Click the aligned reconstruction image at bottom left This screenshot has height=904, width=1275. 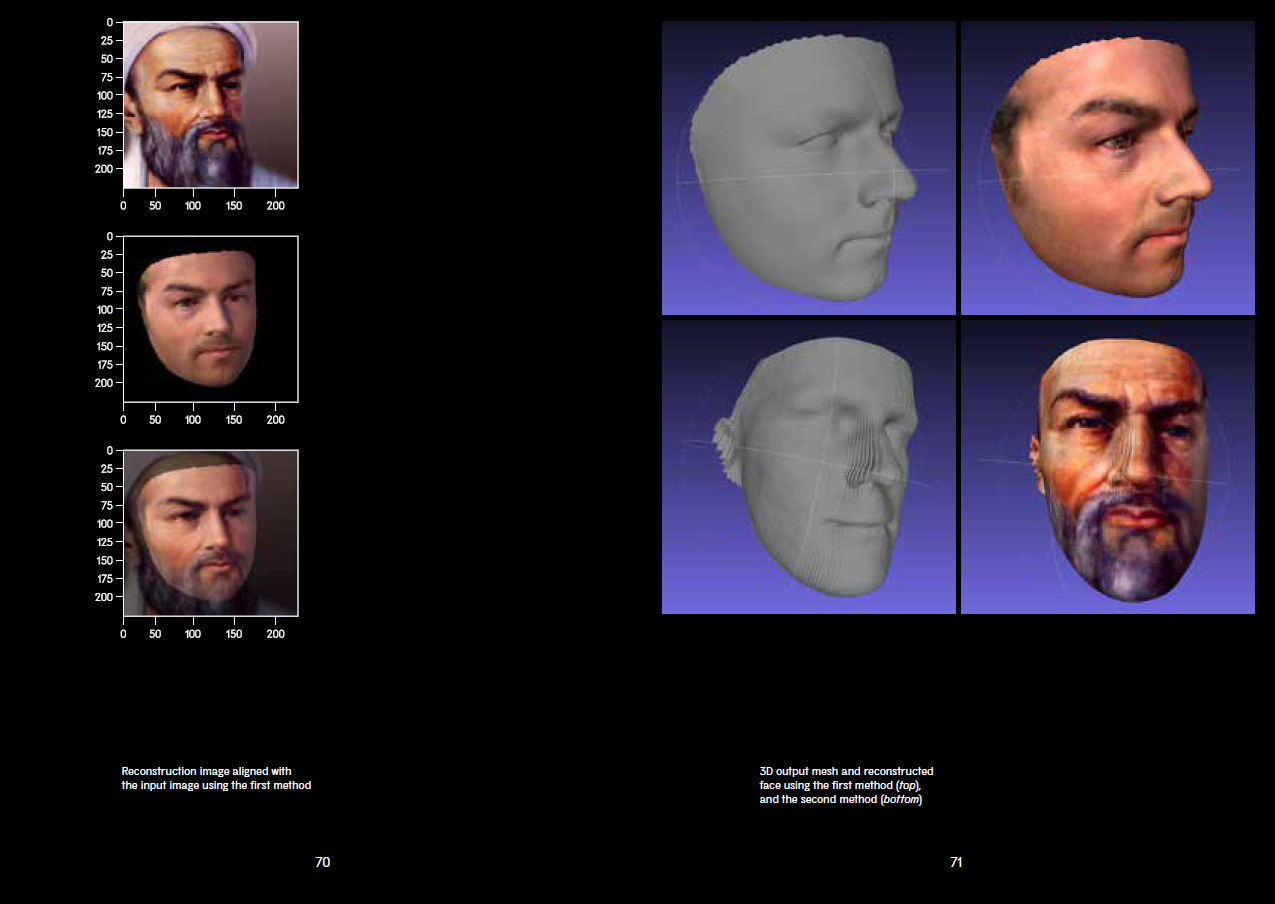[210, 532]
